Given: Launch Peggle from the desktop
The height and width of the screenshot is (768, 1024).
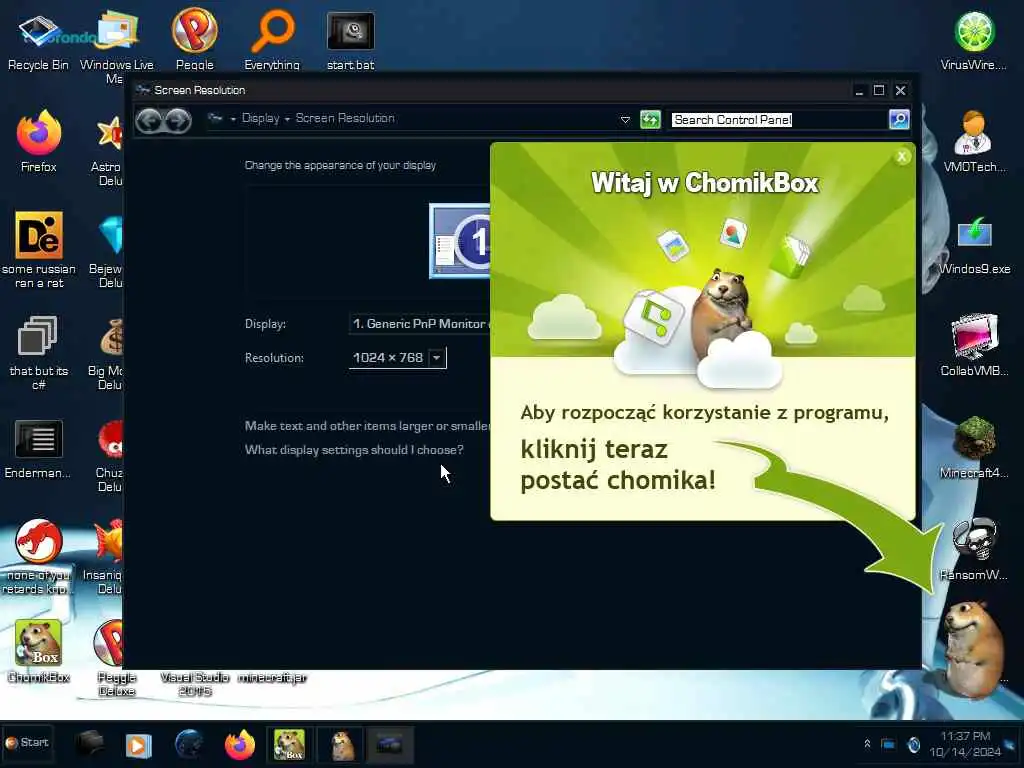Looking at the screenshot, I should (x=195, y=39).
